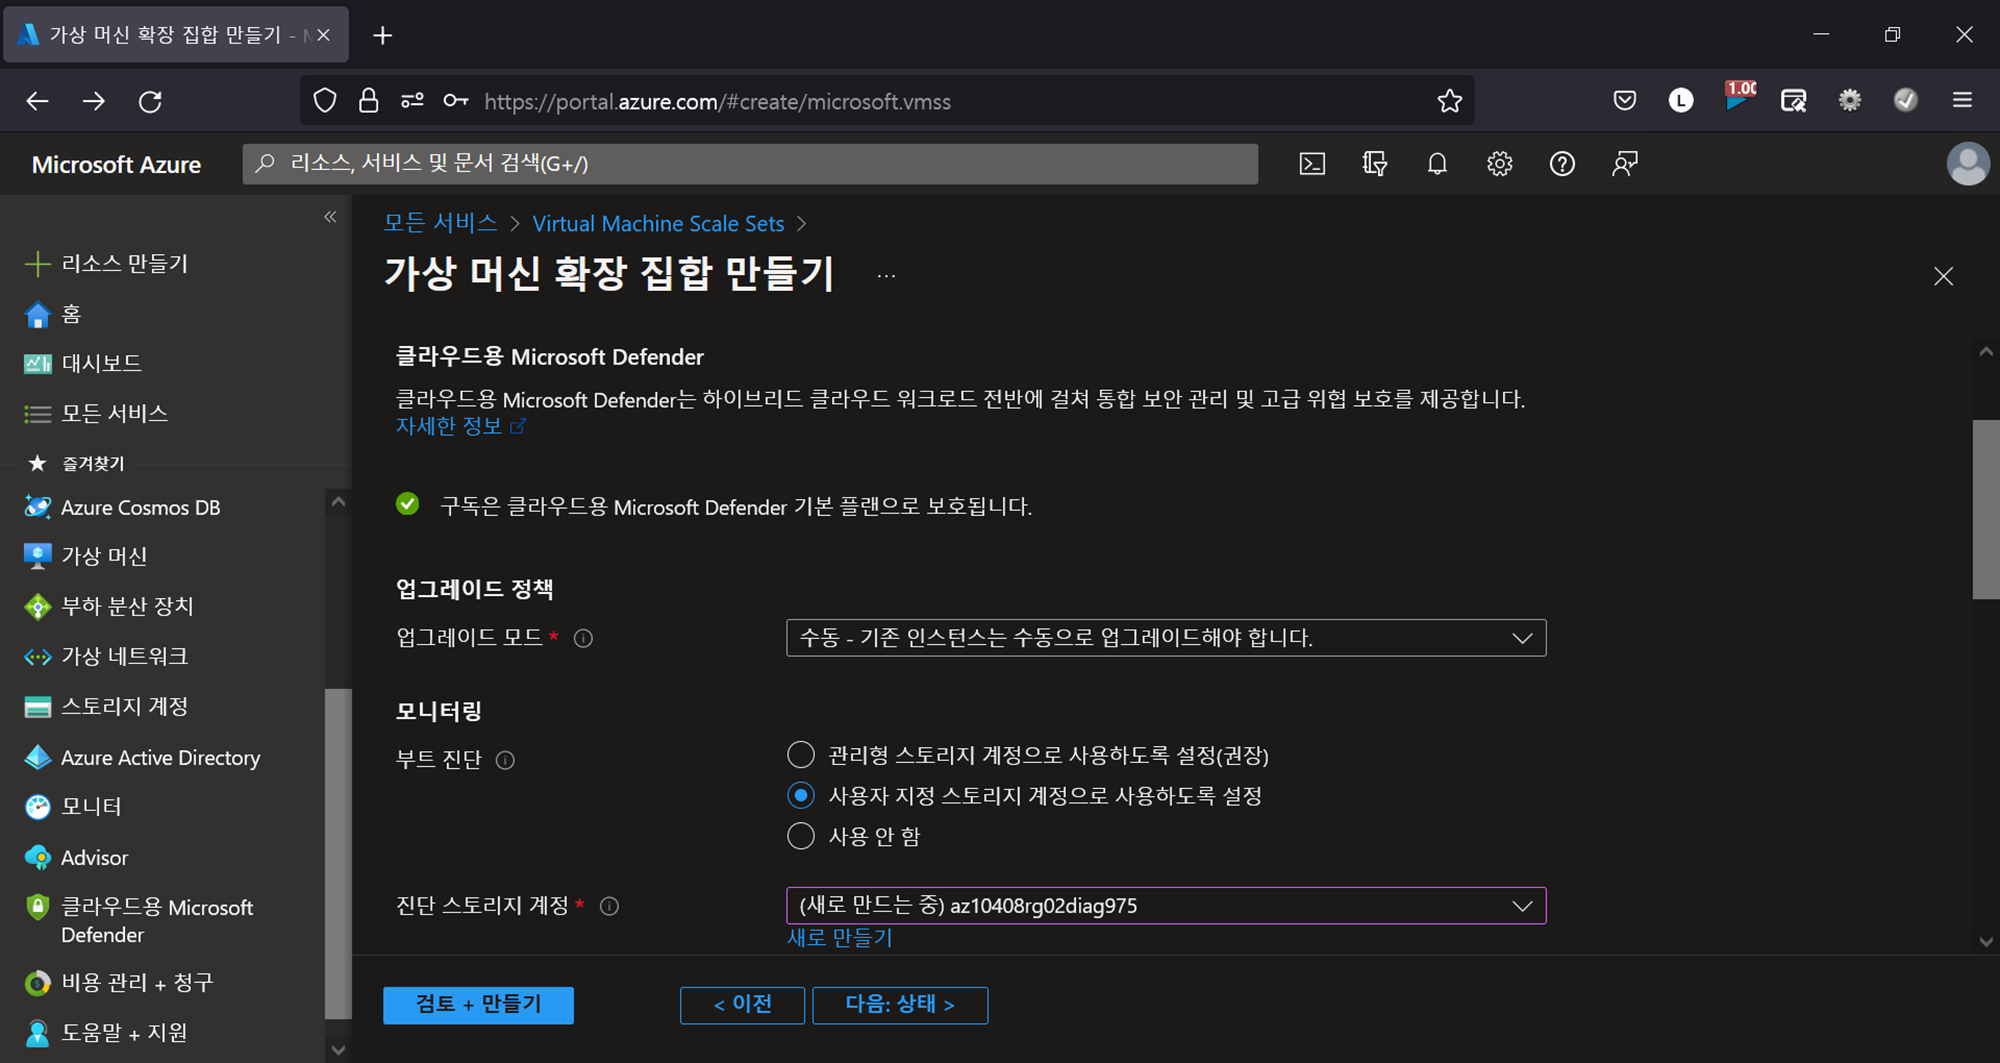Viewport: 2000px width, 1063px height.
Task: Click the 가상 머신 monitor icon
Action: pos(37,556)
